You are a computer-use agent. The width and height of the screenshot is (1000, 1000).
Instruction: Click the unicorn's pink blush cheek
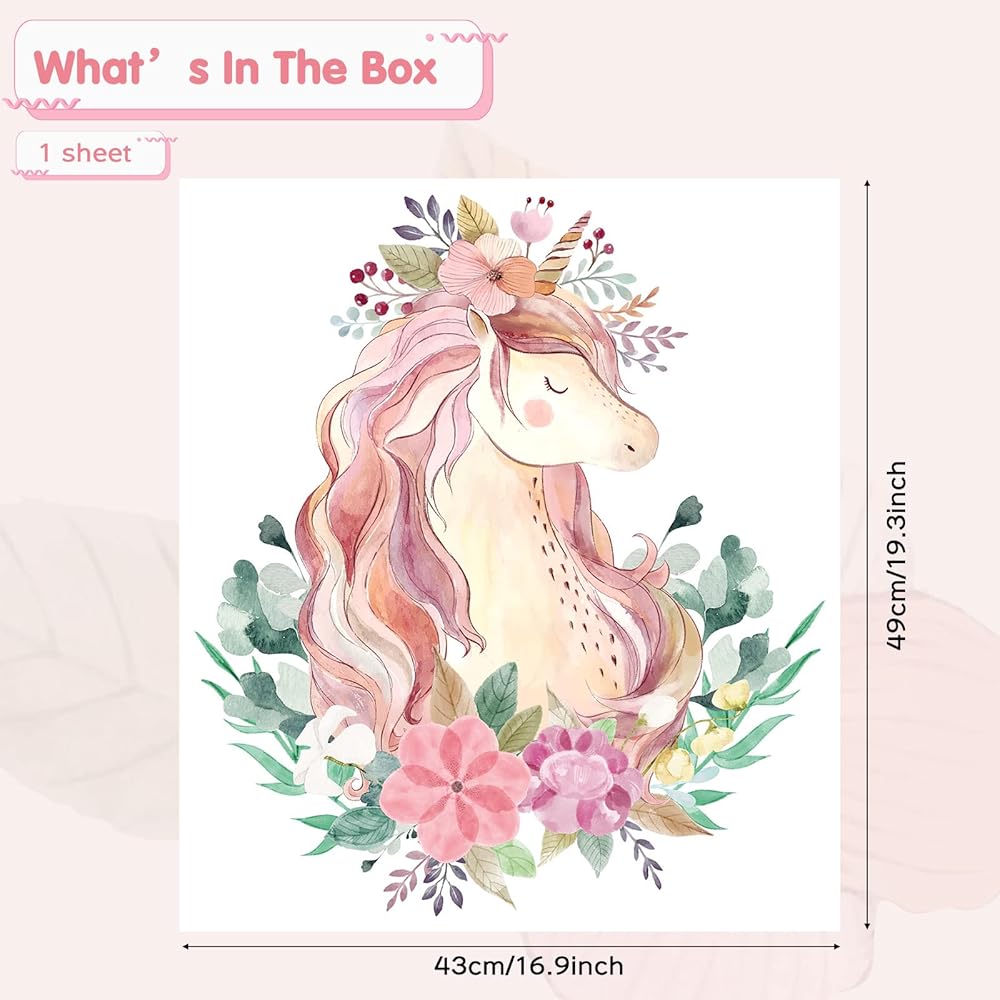click(540, 412)
